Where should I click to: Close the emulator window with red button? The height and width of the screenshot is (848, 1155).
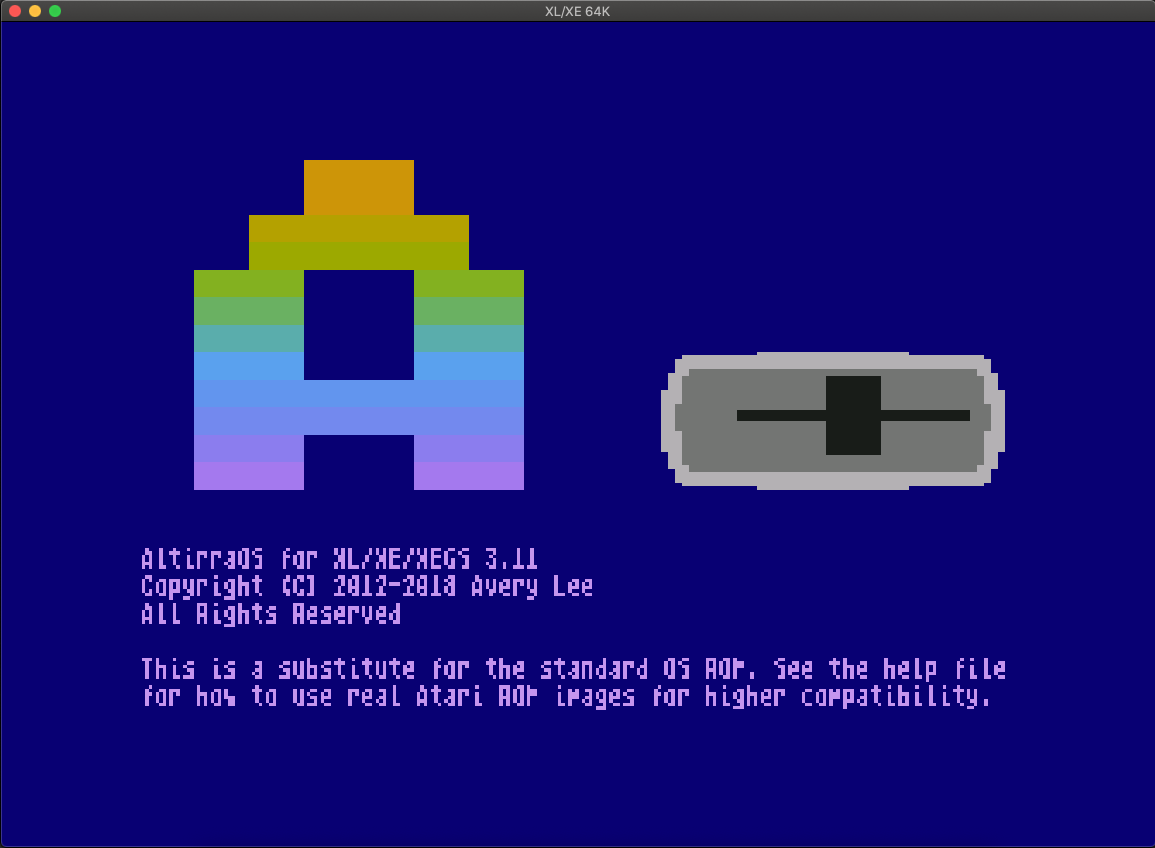pyautogui.click(x=15, y=11)
